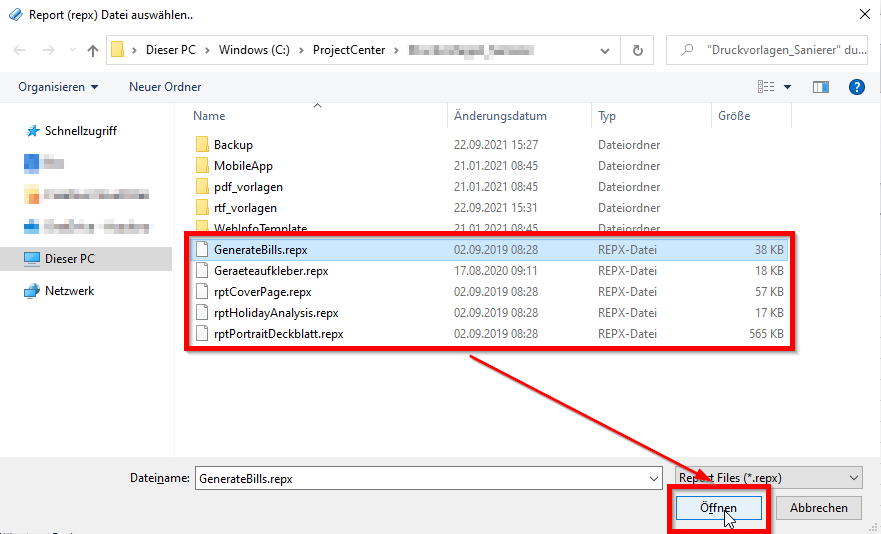This screenshot has width=881, height=534.
Task: Expand the Organisieren menu
Action: [58, 87]
